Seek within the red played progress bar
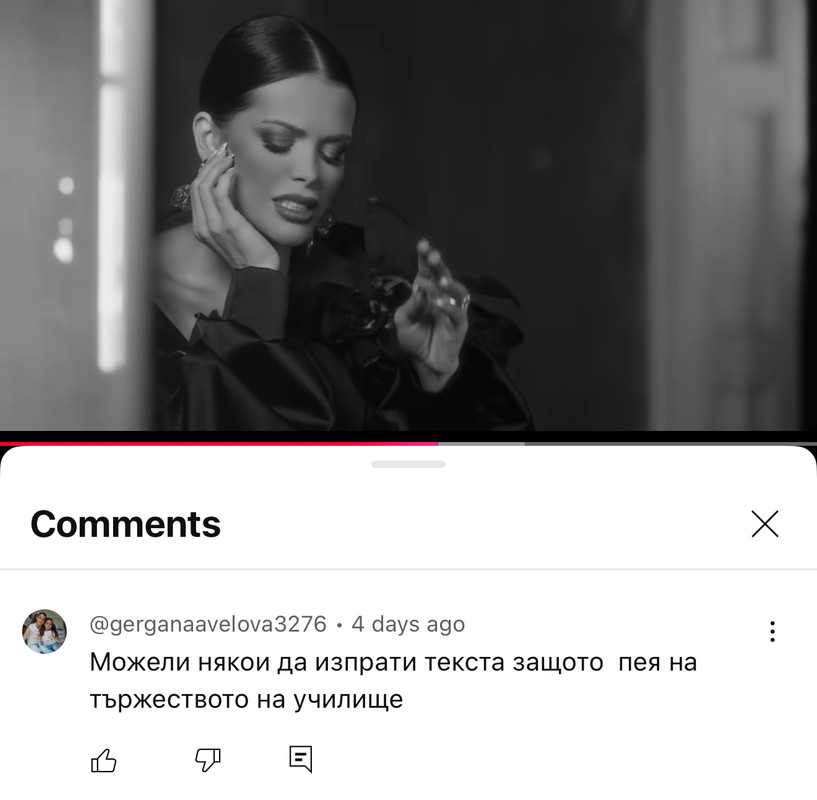Screen dimensions: 817x800 [x=219, y=444]
